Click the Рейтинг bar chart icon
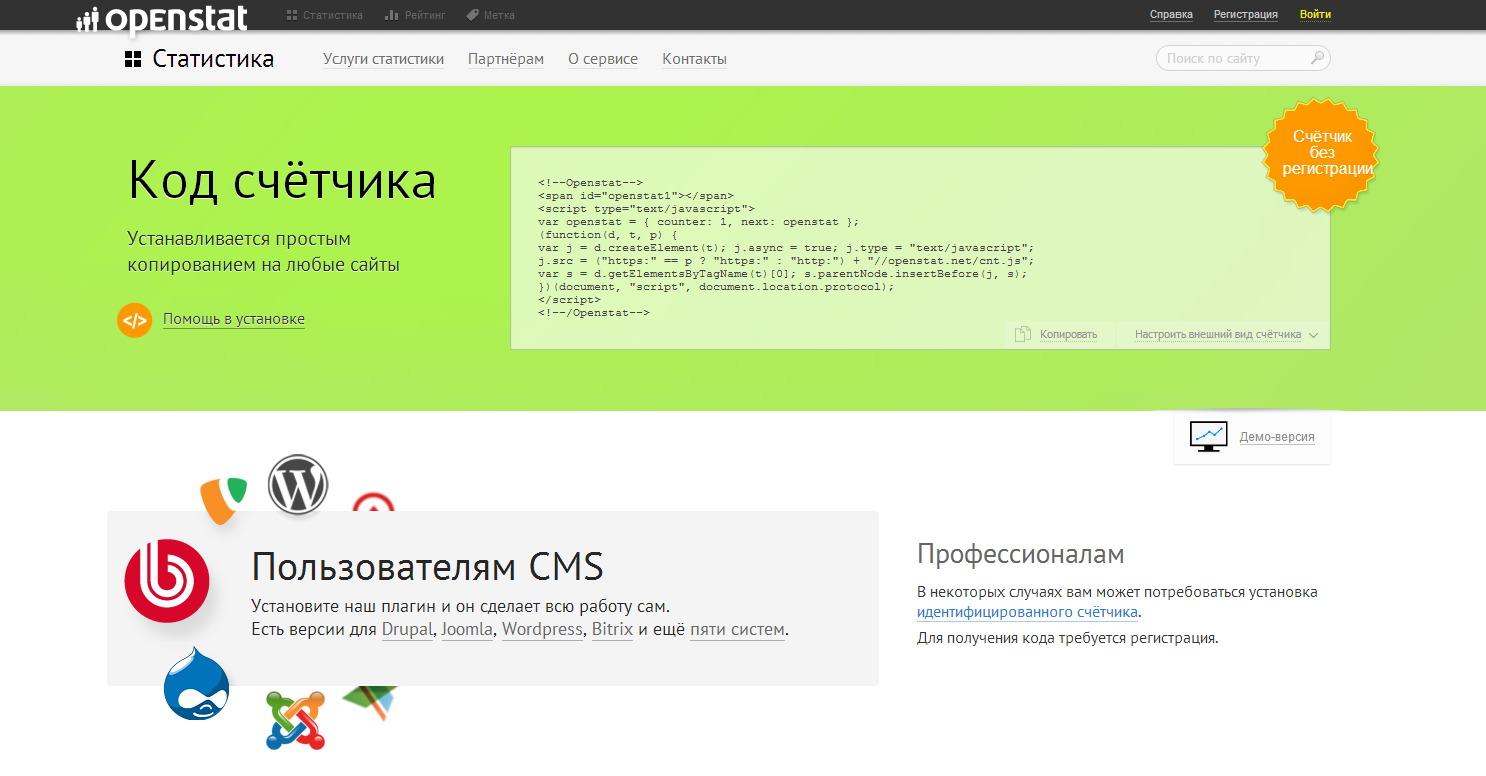The image size is (1486, 776). (x=391, y=15)
